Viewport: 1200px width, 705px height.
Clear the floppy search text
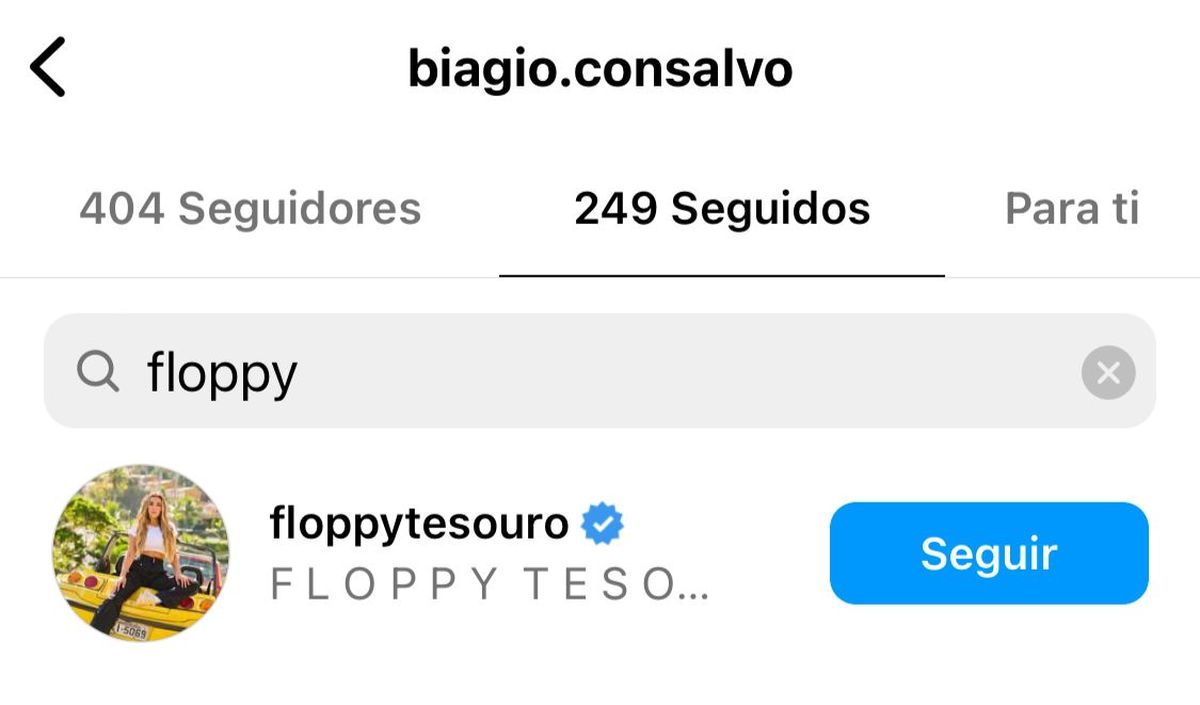[1108, 373]
